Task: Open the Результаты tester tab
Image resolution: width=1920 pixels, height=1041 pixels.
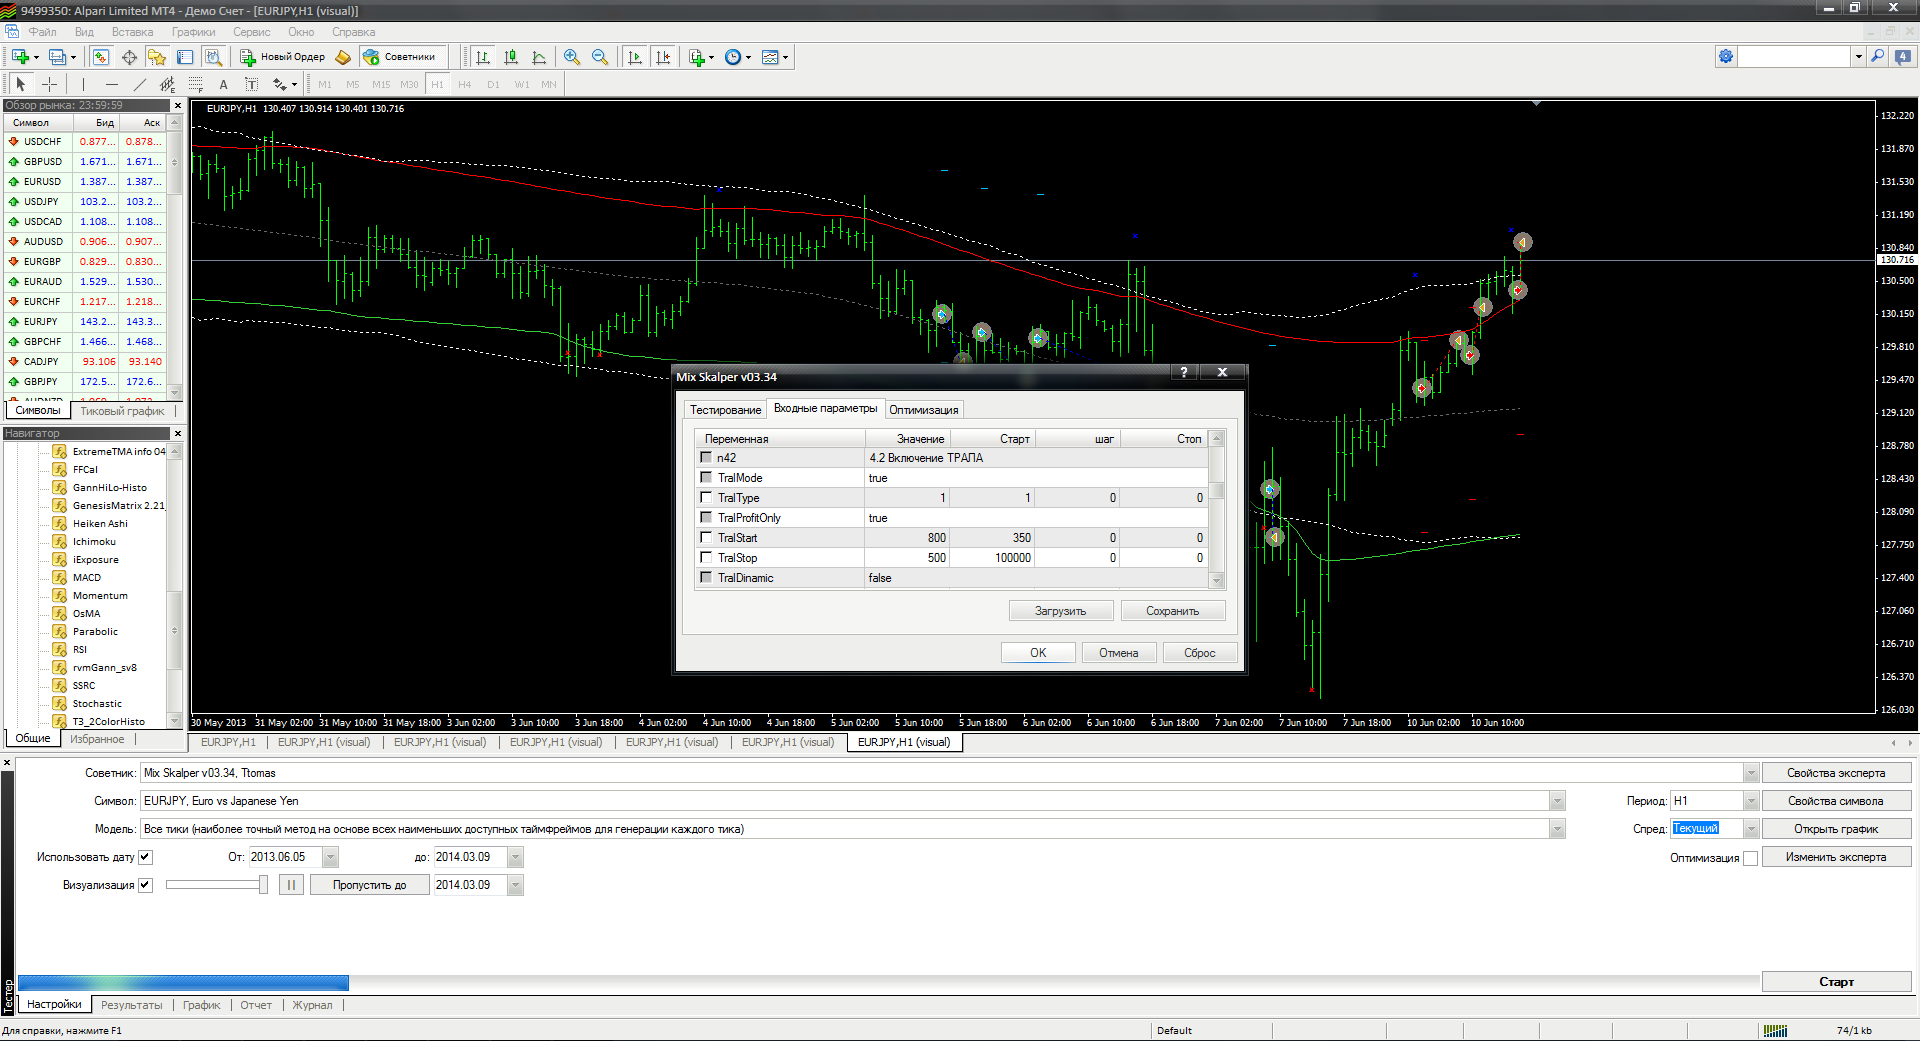Action: (x=131, y=1005)
